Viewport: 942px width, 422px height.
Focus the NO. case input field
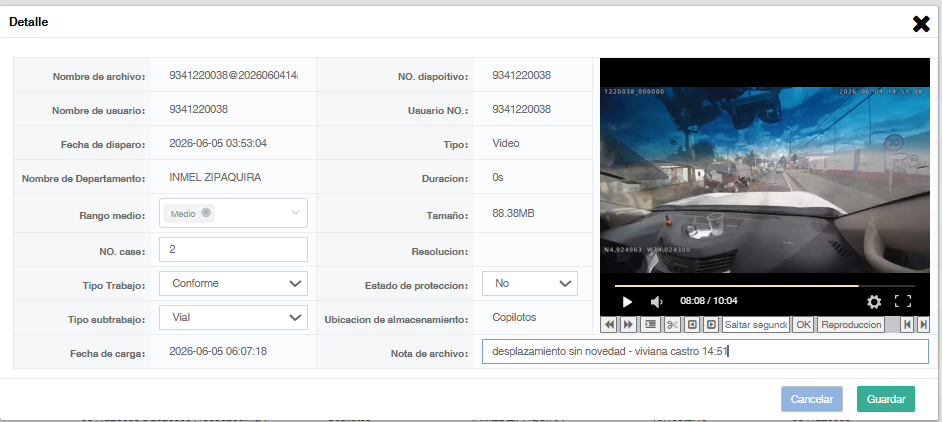(233, 249)
